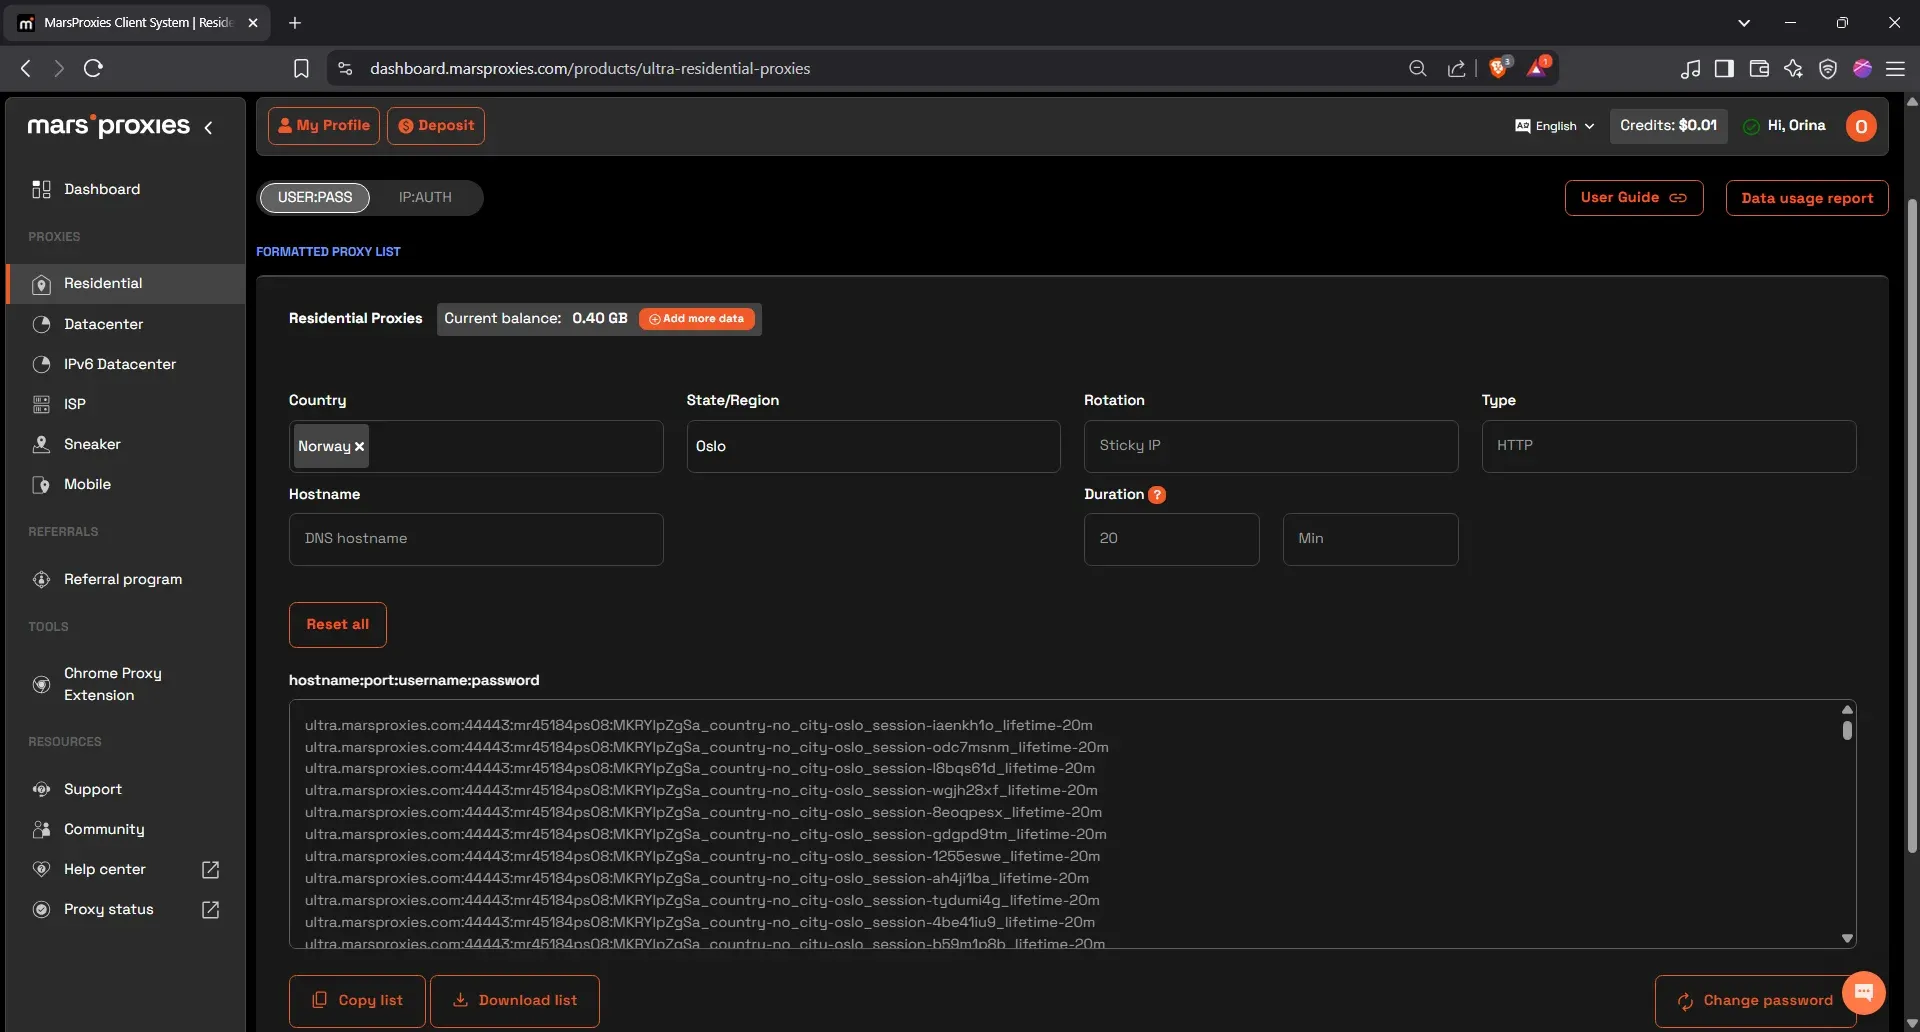Click the Duration value field
Image resolution: width=1920 pixels, height=1032 pixels.
tap(1172, 539)
